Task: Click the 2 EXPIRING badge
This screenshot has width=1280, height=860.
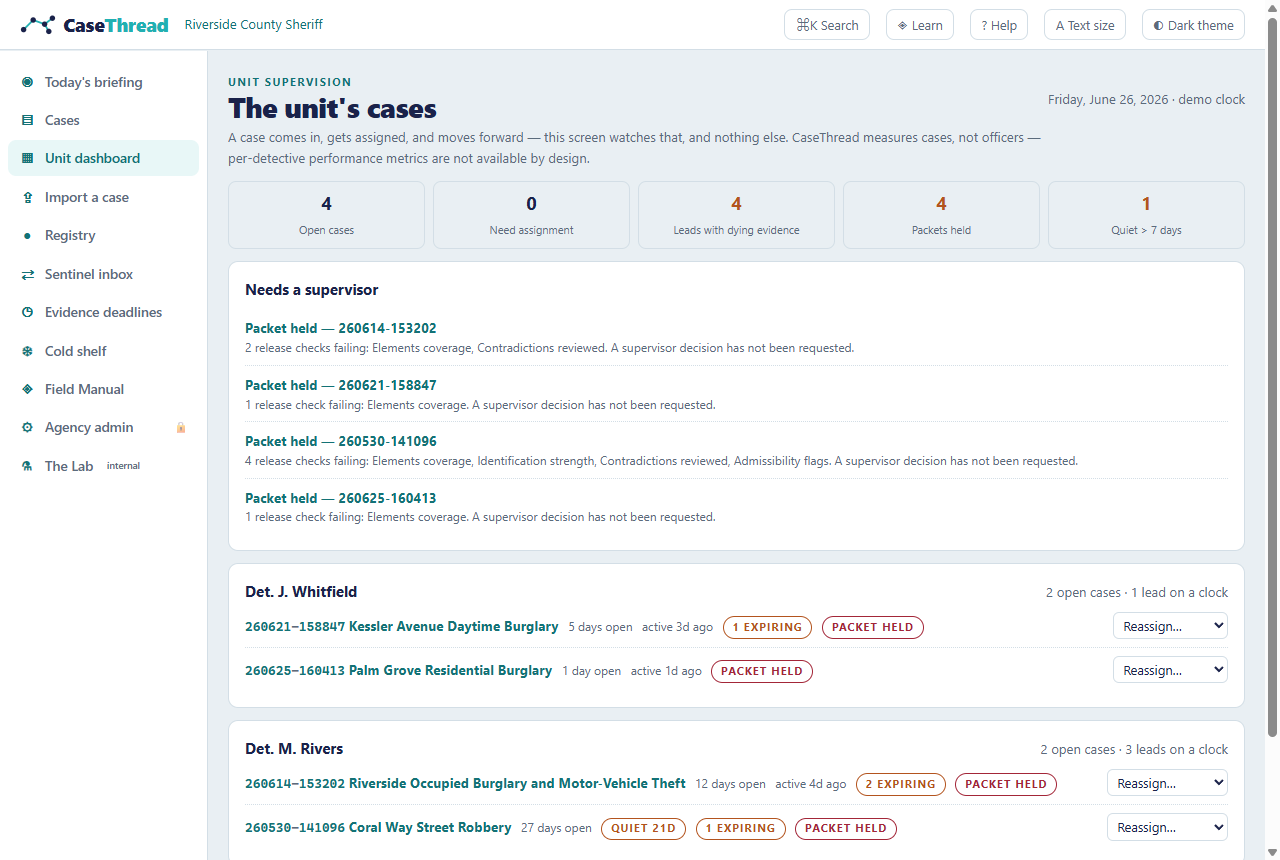Action: [900, 784]
